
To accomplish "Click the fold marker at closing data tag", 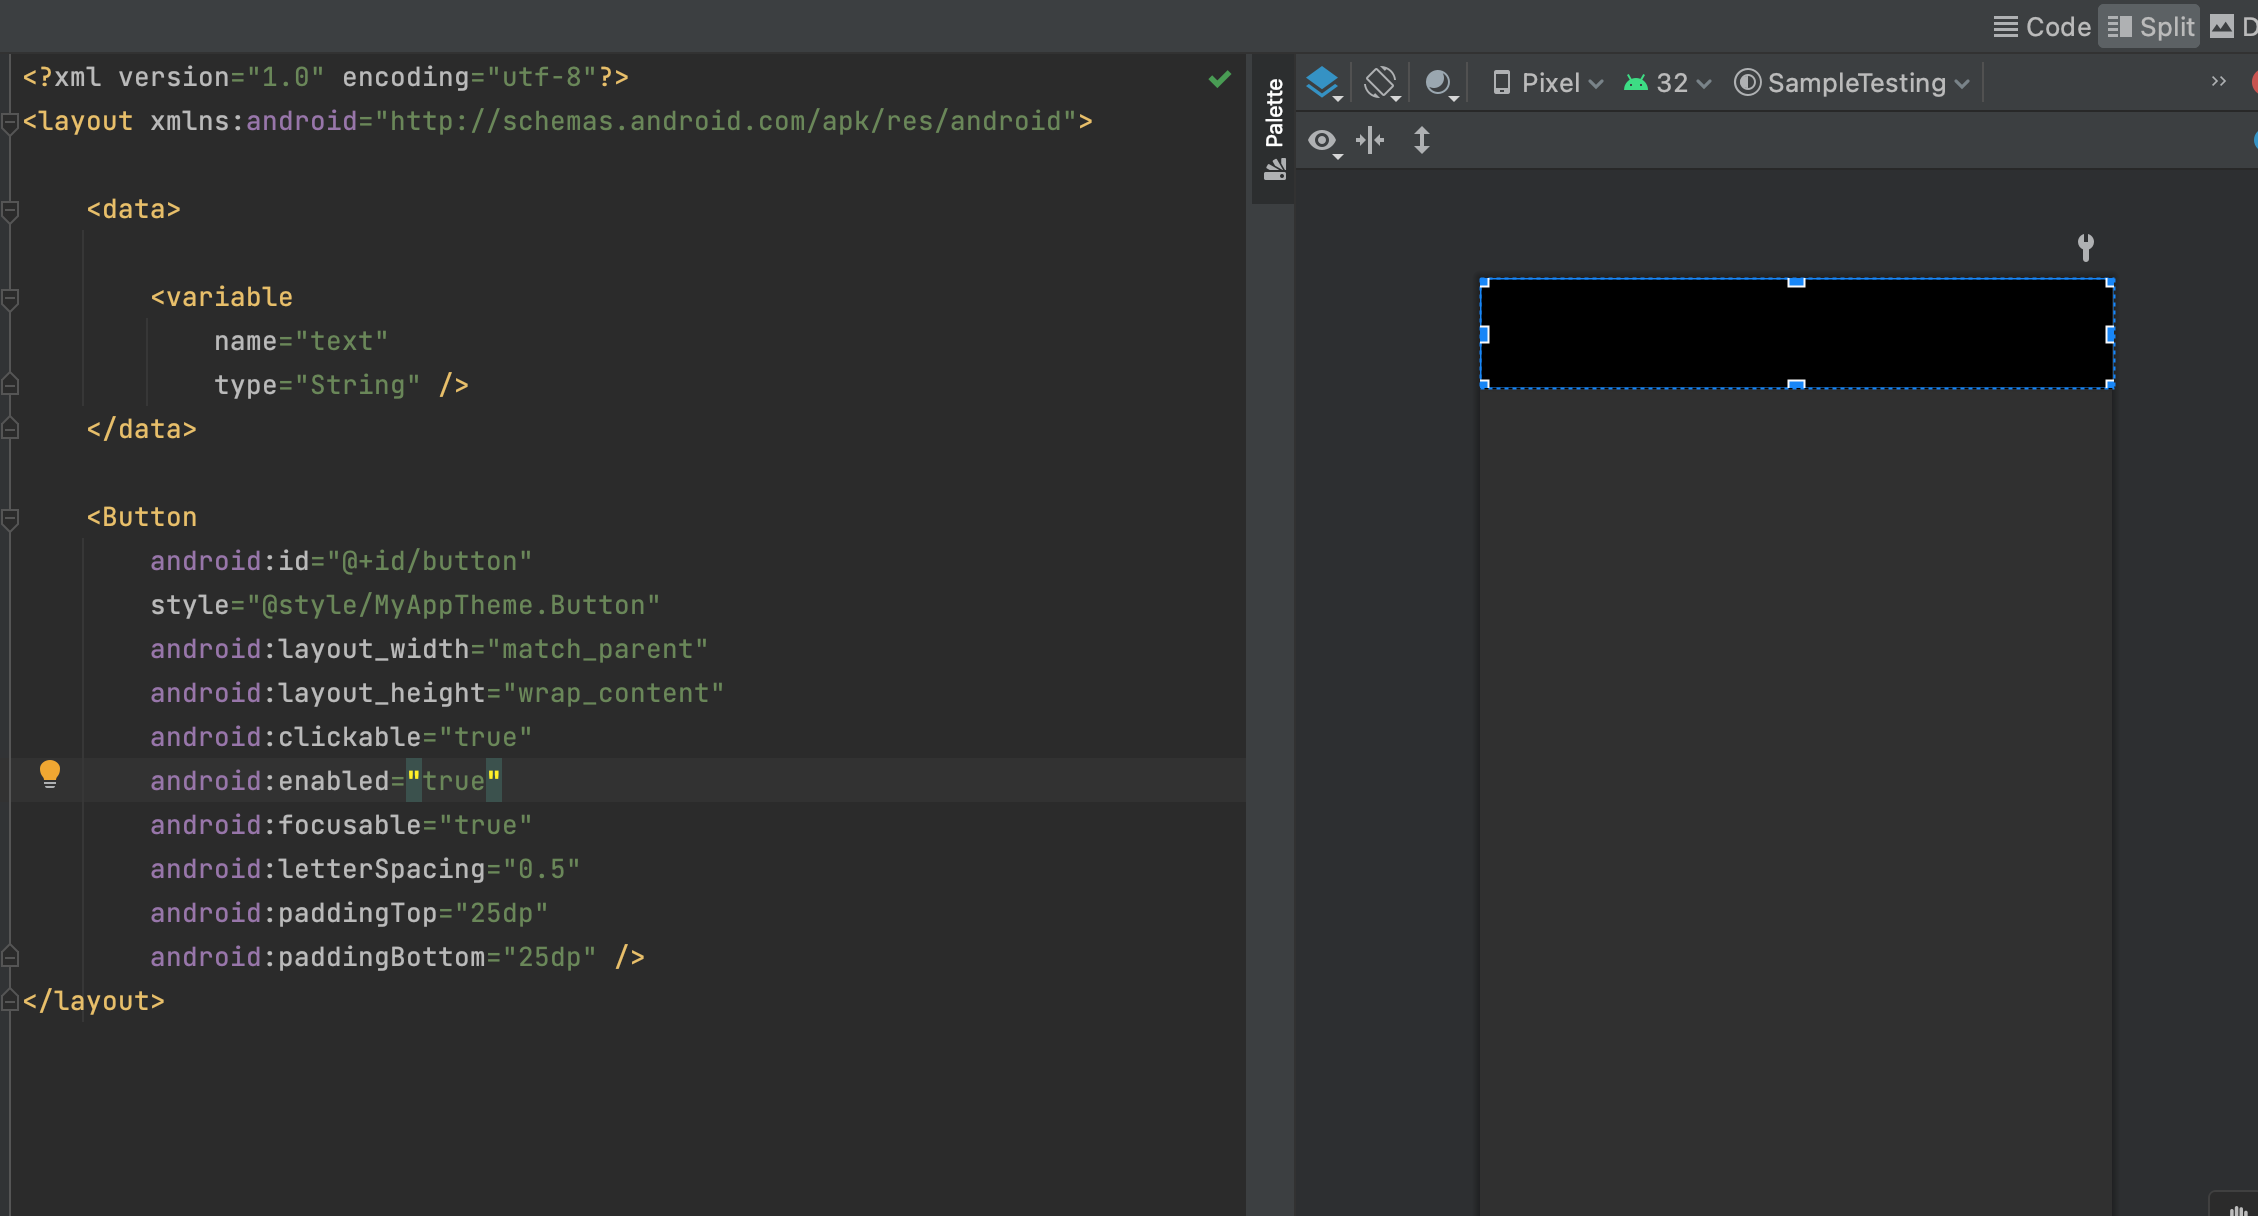I will tap(10, 428).
